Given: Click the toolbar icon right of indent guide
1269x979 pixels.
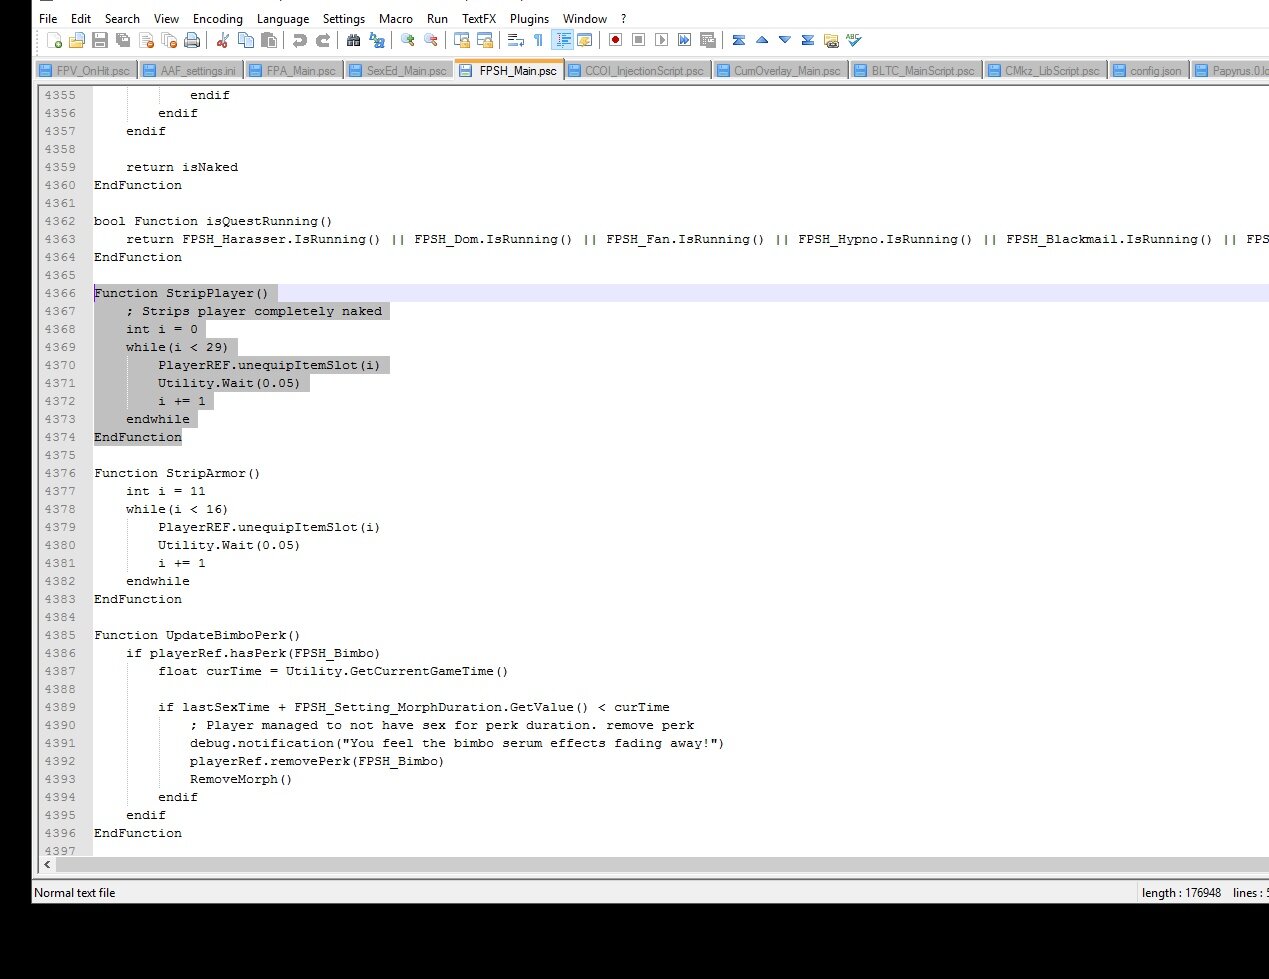Looking at the screenshot, I should coord(584,40).
